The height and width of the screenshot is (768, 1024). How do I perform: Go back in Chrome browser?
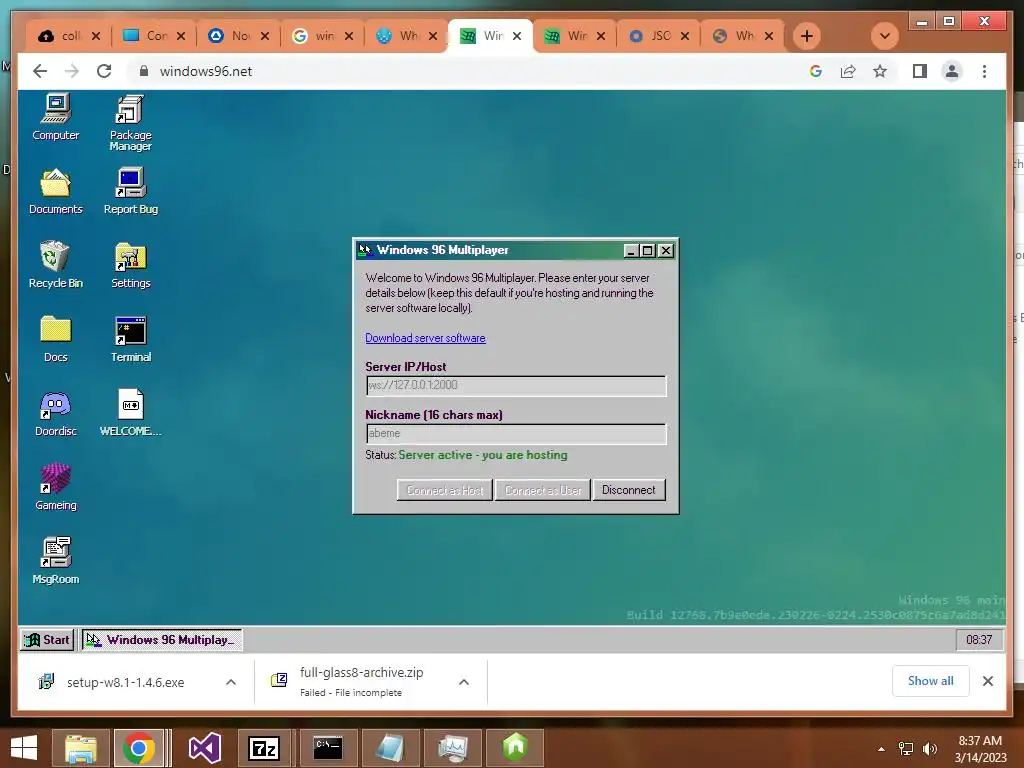(40, 71)
